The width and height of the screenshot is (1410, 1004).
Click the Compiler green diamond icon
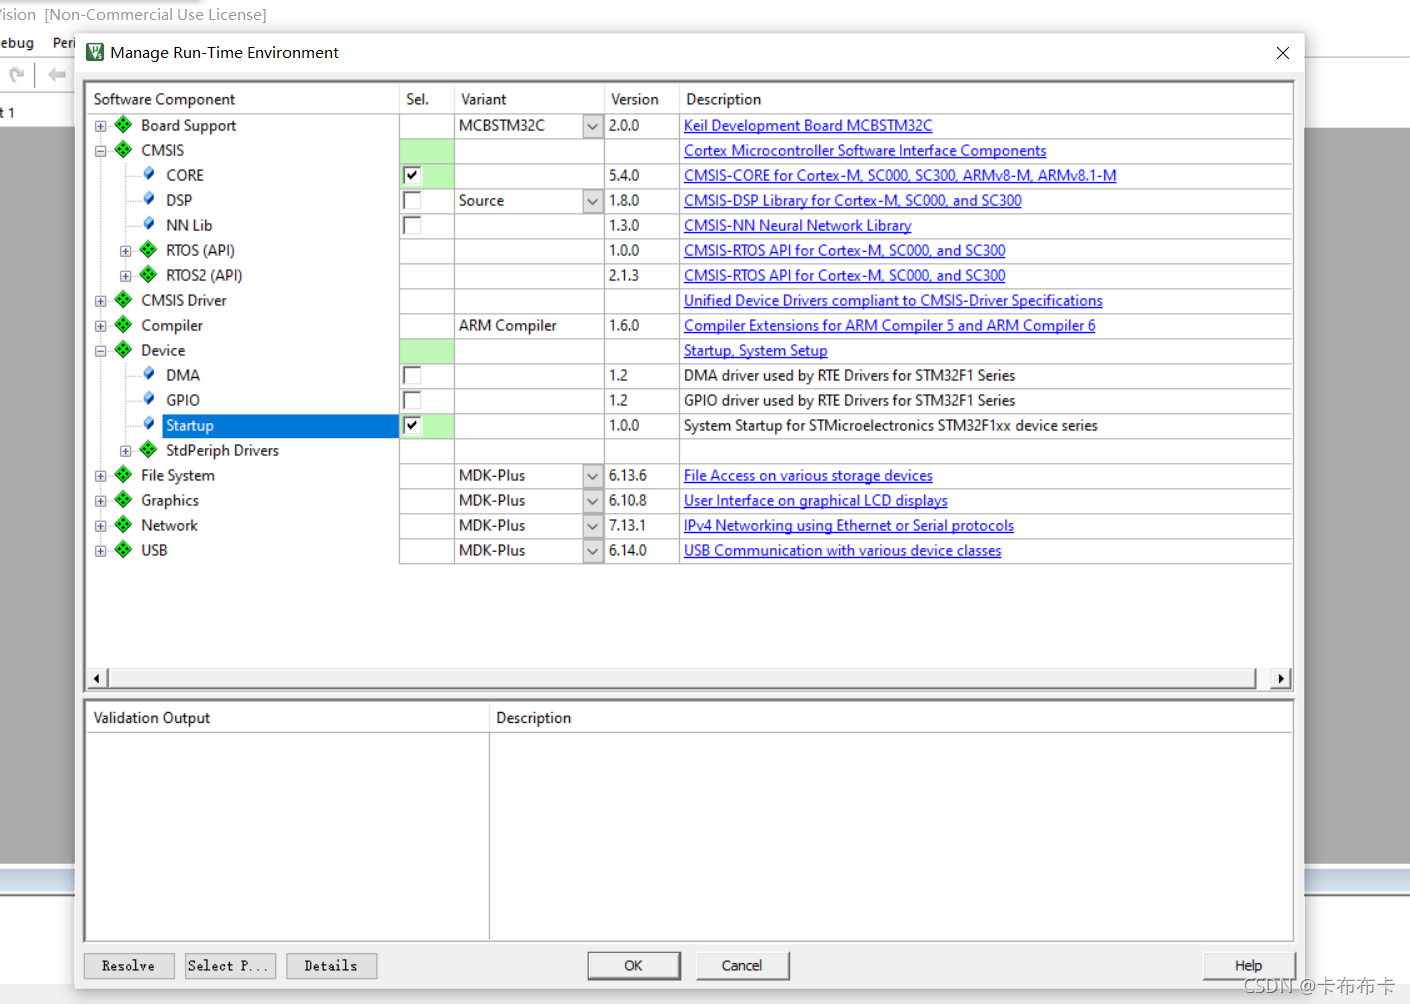(x=123, y=324)
